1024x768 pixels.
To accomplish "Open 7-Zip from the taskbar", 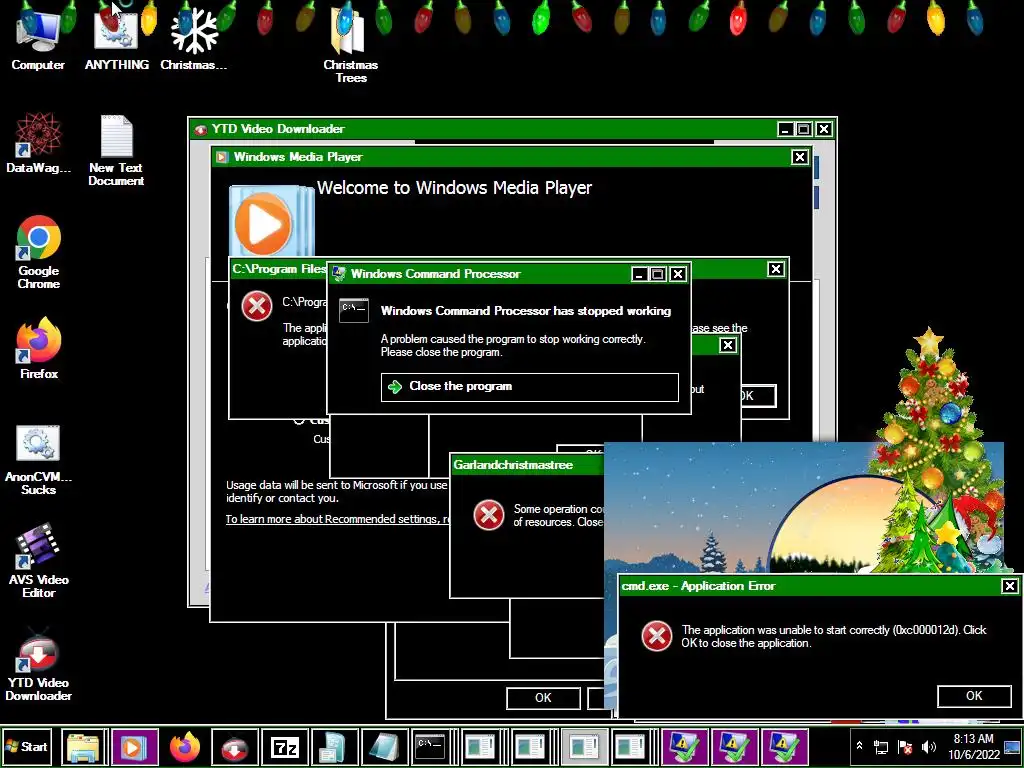I will pos(285,746).
